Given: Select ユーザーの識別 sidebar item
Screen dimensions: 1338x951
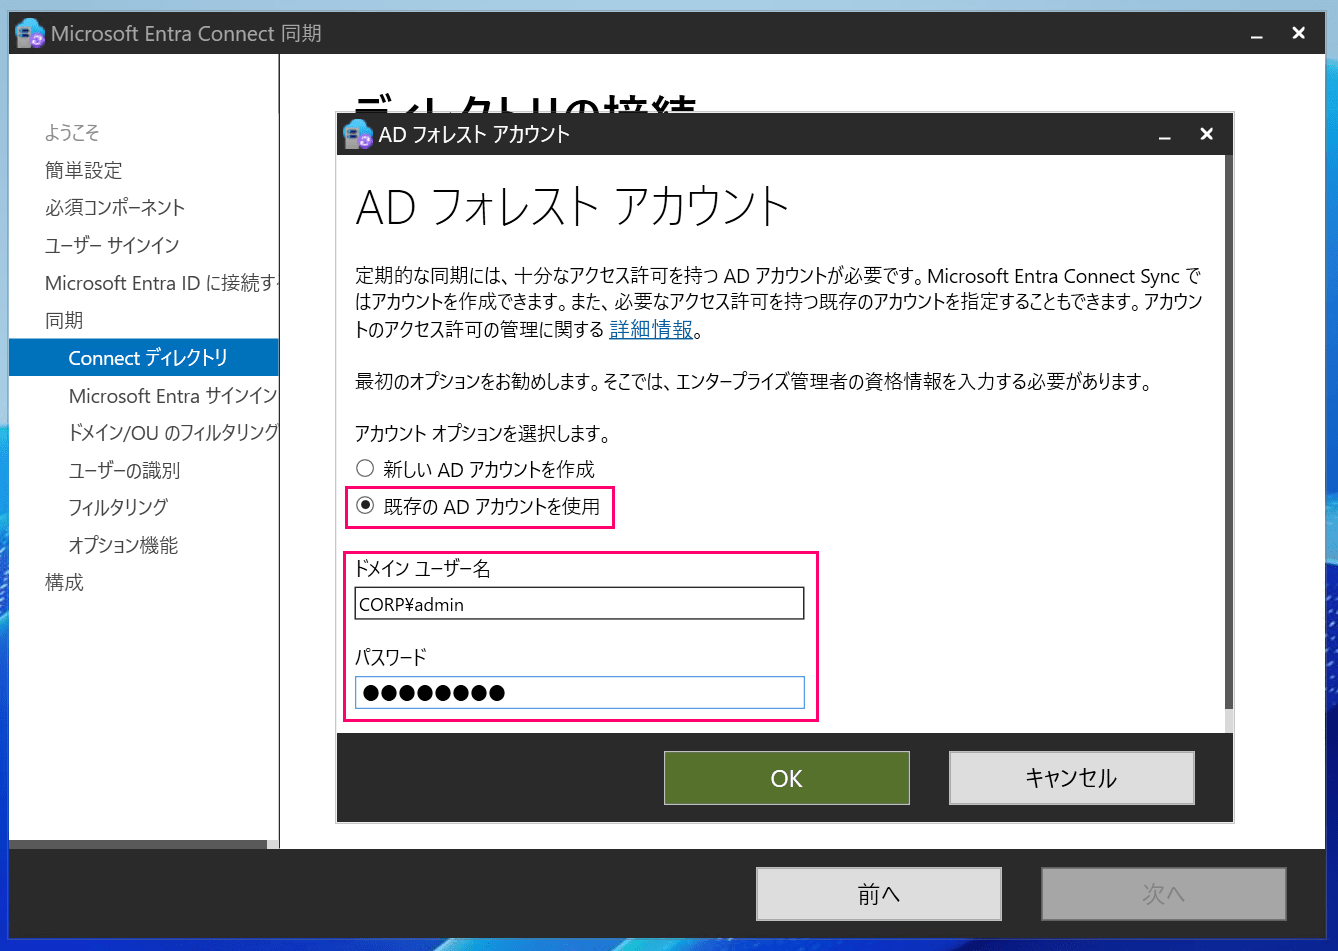Looking at the screenshot, I should click(124, 470).
